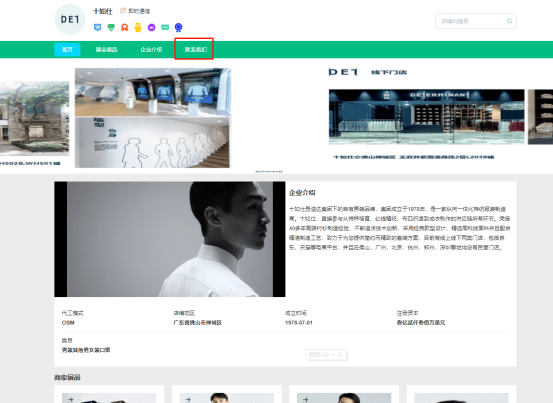Click the carousel indicator below banner
Viewport: 553px width, 403px height.
tap(269, 172)
